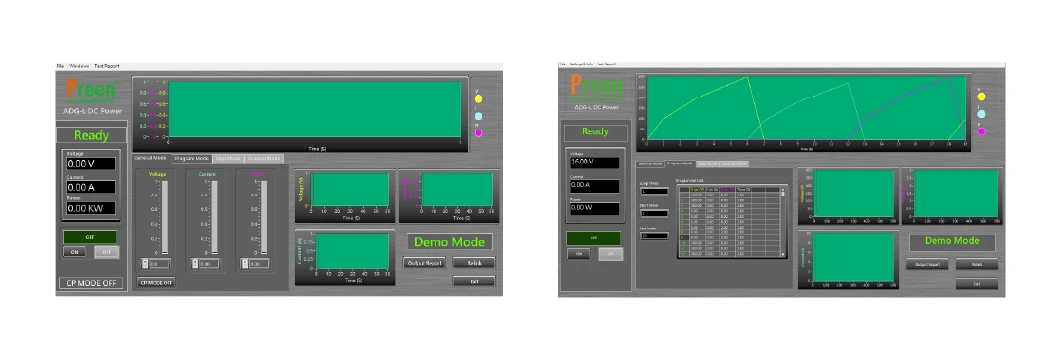Viewport: 1061px width, 360px height.
Task: Click Start Index field in right window
Action: tap(654, 213)
